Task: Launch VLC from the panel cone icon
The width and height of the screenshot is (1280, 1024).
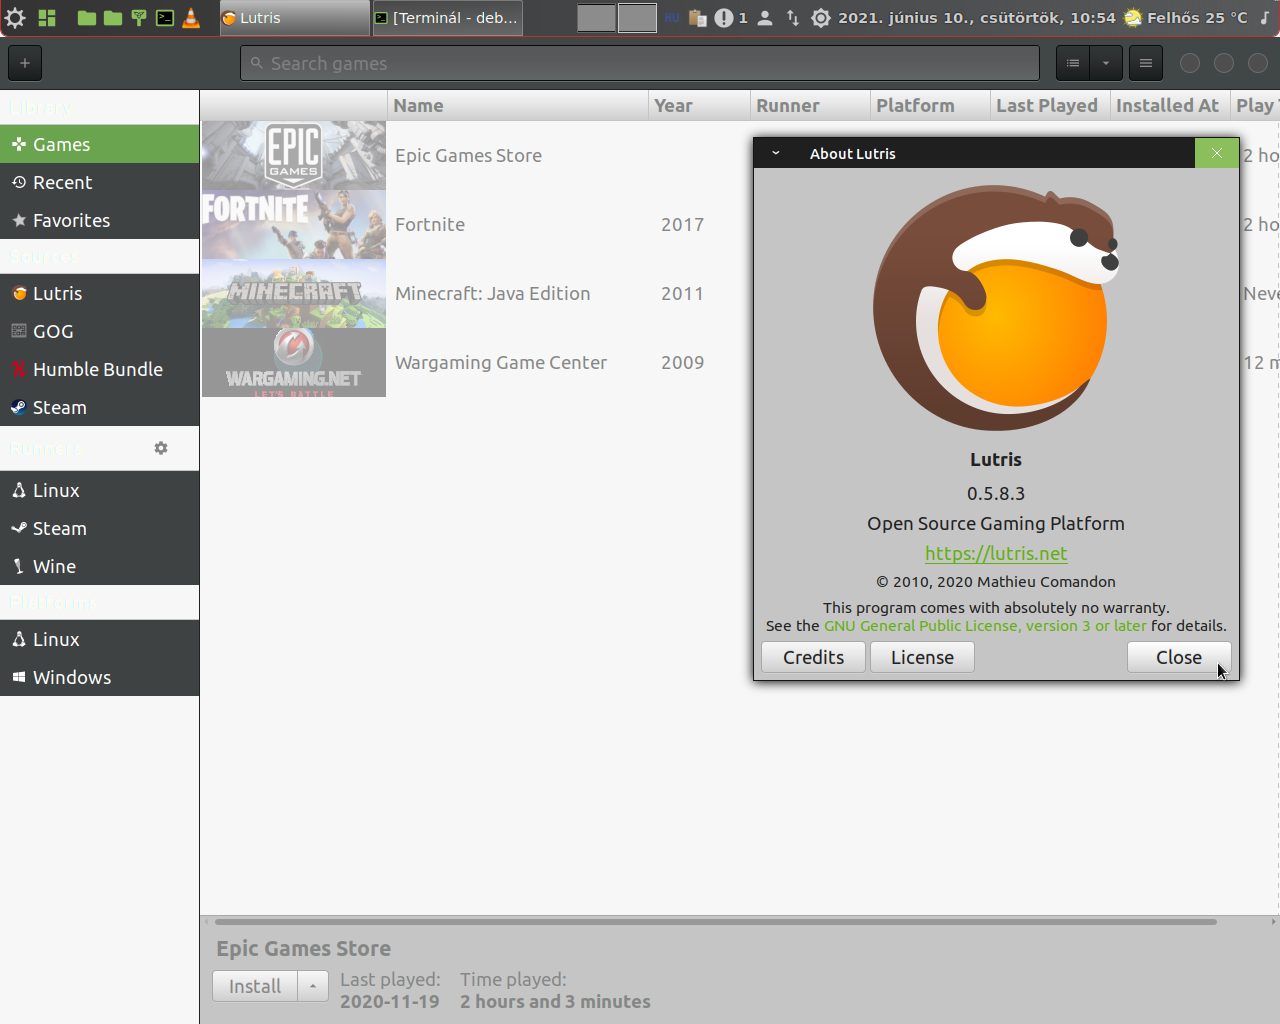Action: coord(191,18)
